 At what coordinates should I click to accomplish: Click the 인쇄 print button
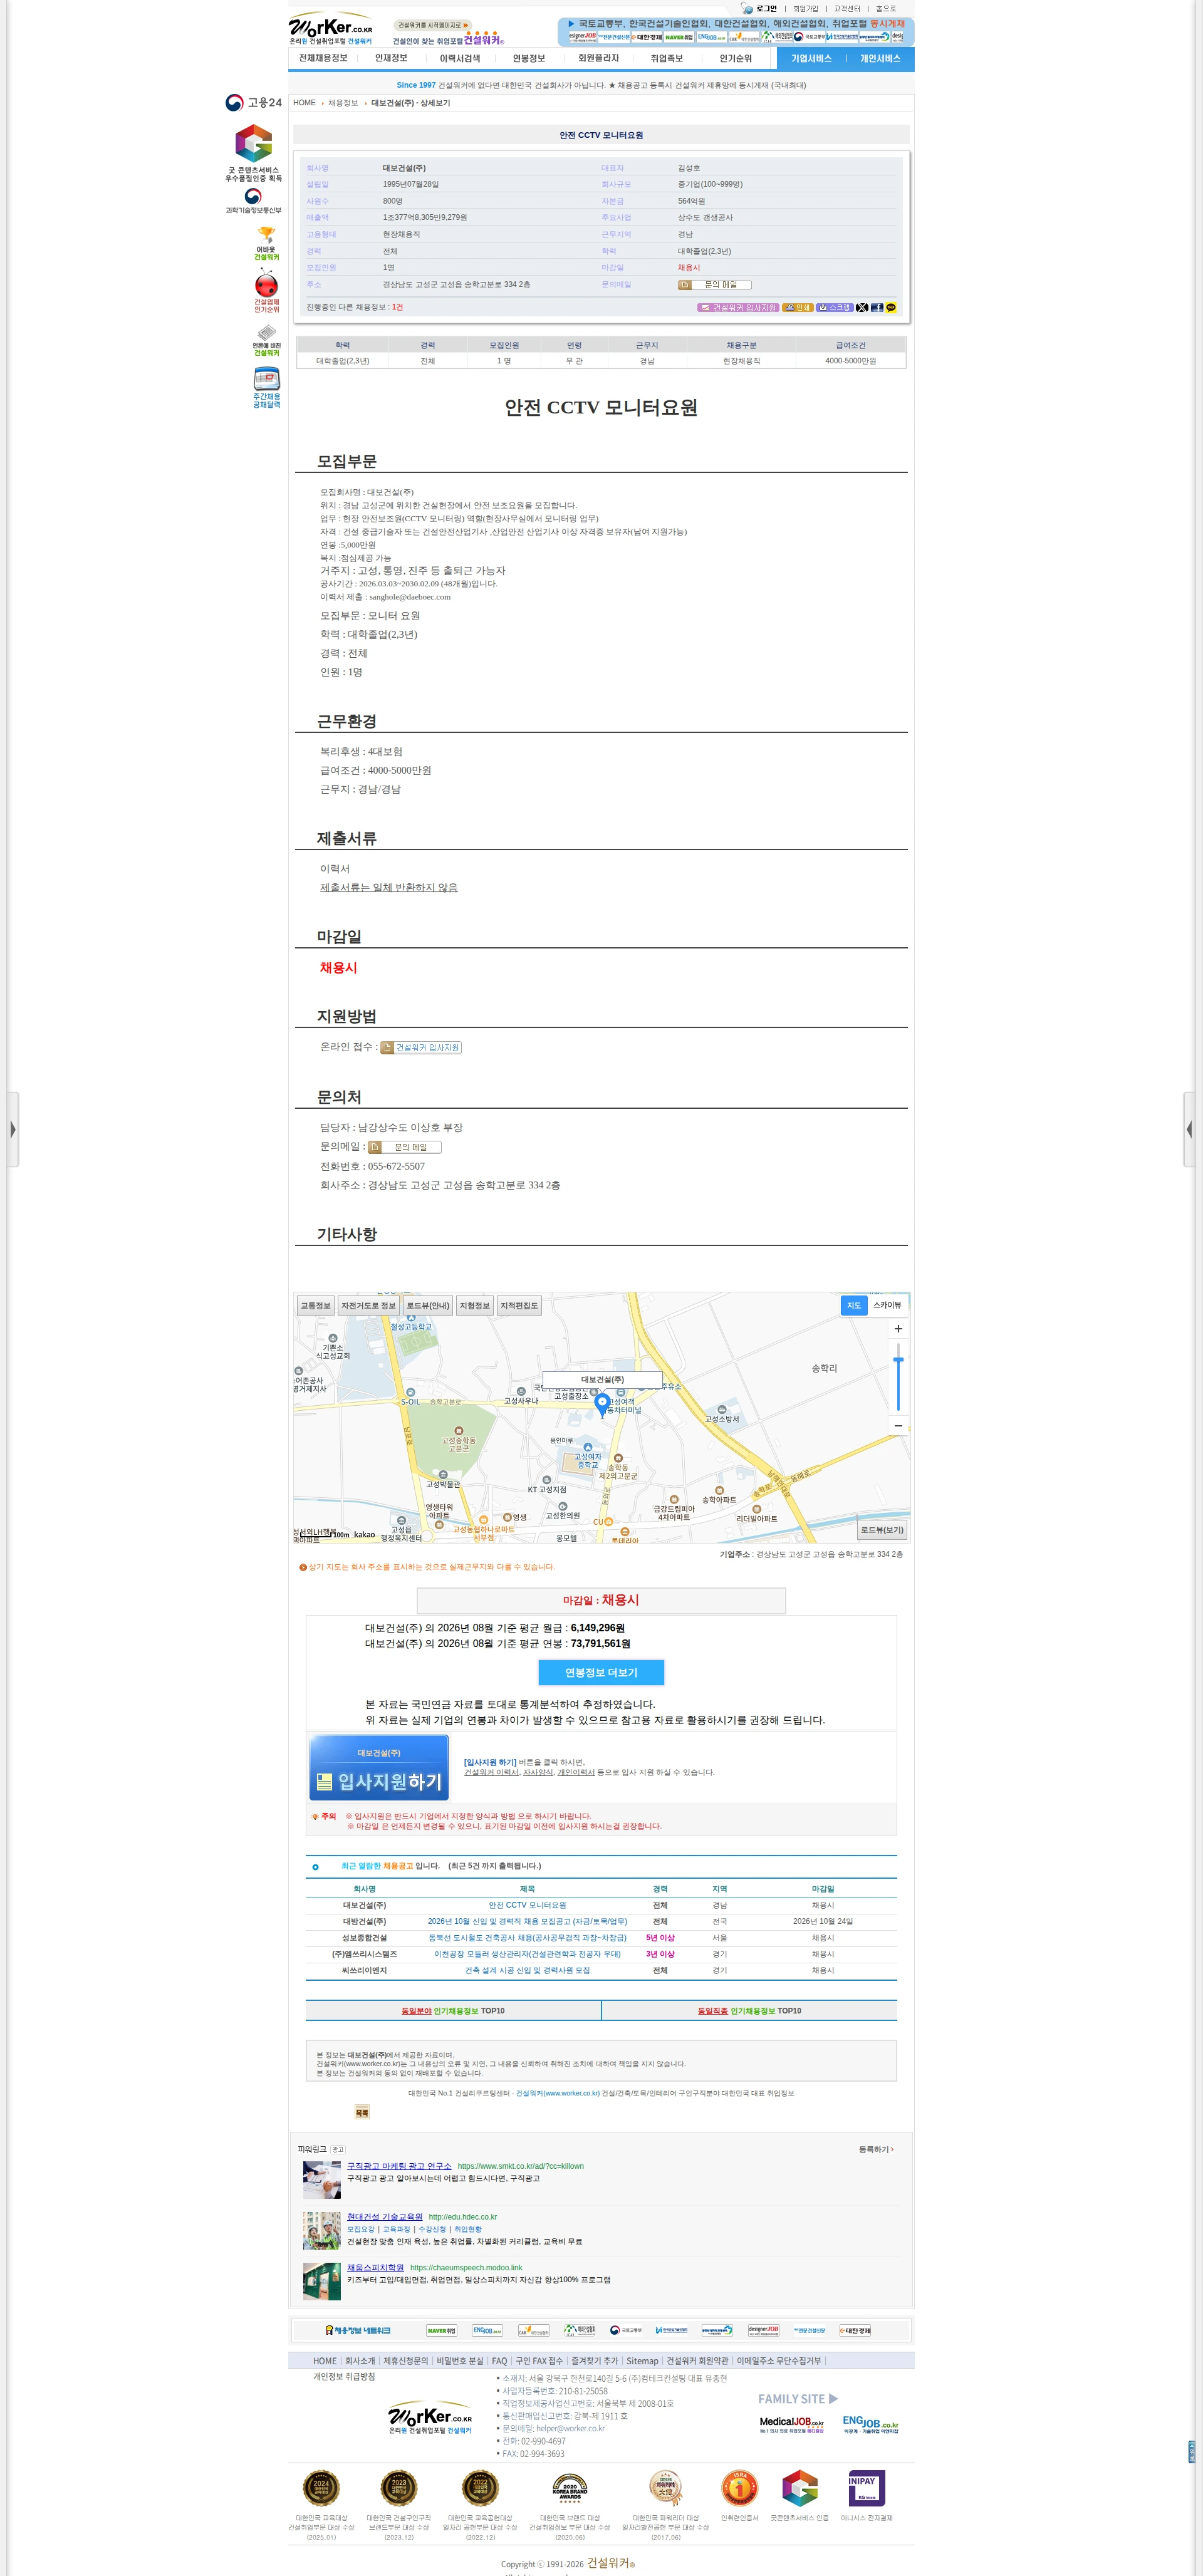[x=797, y=308]
